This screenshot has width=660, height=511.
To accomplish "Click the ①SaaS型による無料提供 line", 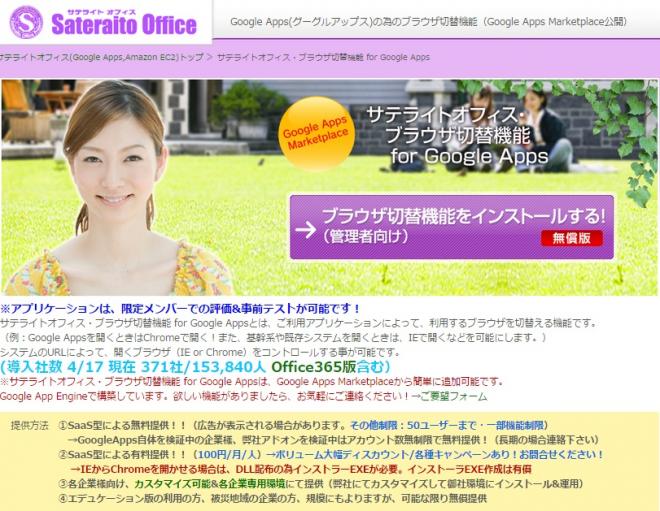I will [301, 426].
